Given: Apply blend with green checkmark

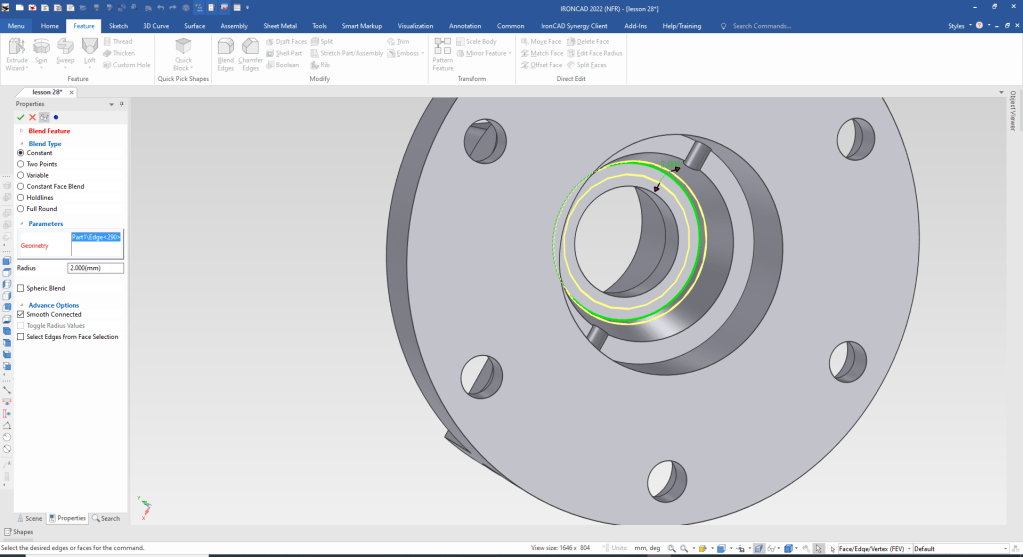Looking at the screenshot, I should [x=20, y=117].
